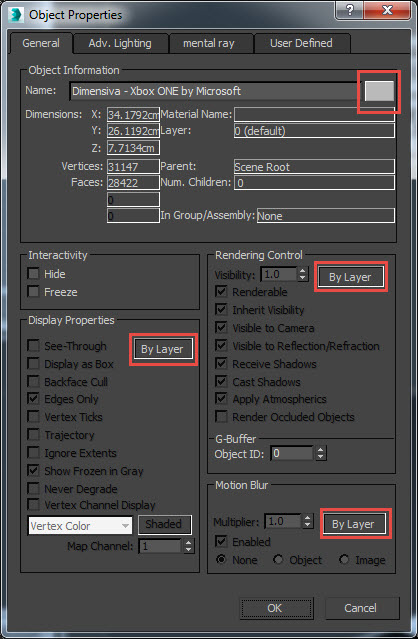Increase Motion Blur Multiplier spinner arrow
This screenshot has width=418, height=639.
click(308, 518)
